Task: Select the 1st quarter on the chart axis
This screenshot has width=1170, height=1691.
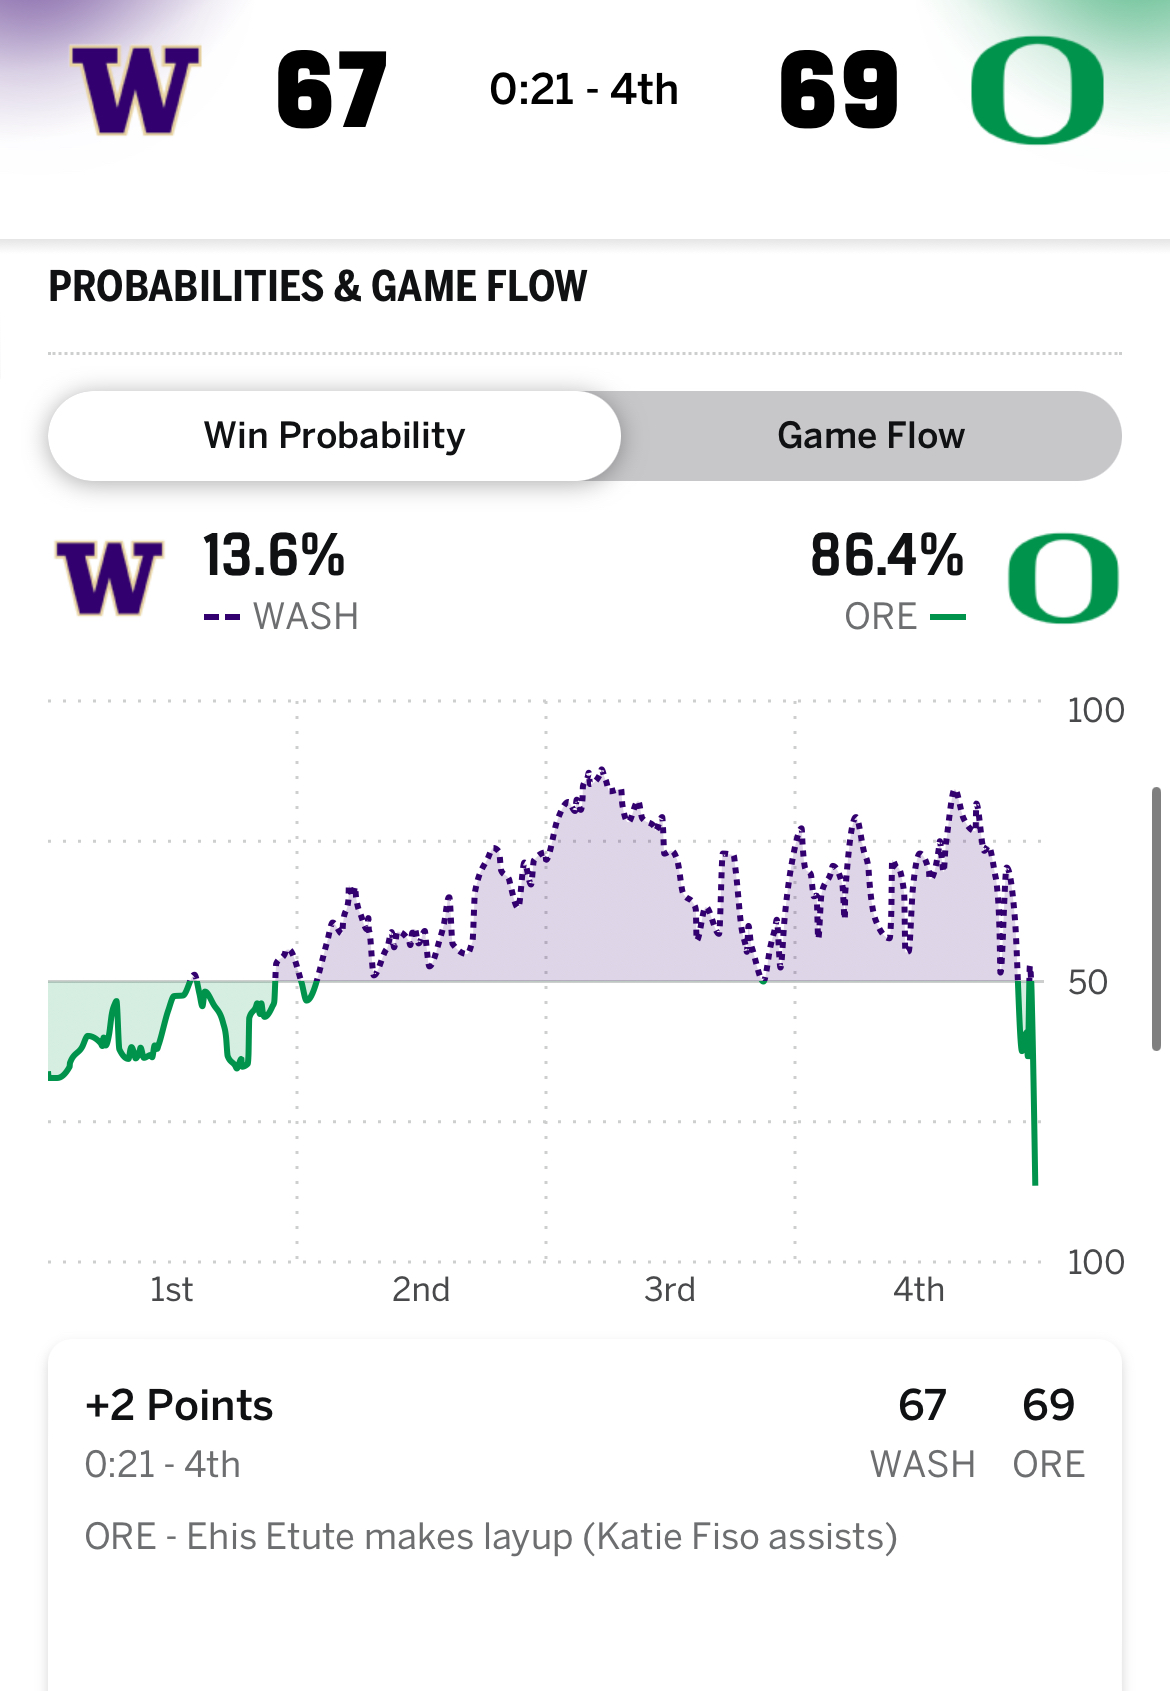Action: (171, 1290)
